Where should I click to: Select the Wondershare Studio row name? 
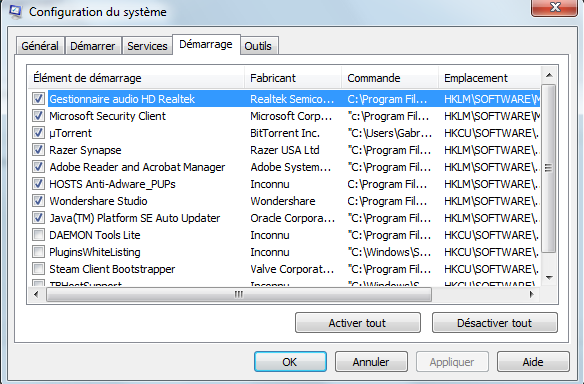(98, 201)
